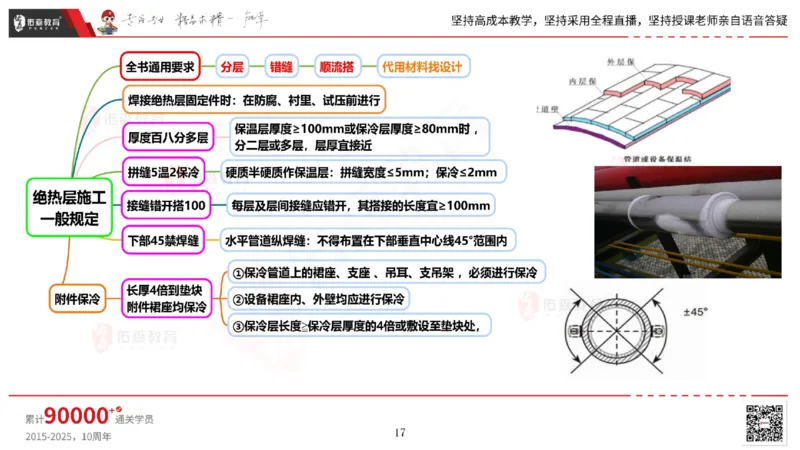Click item ① 保冷管道上的裙座 text
800x450 pixels.
pyautogui.click(x=386, y=272)
